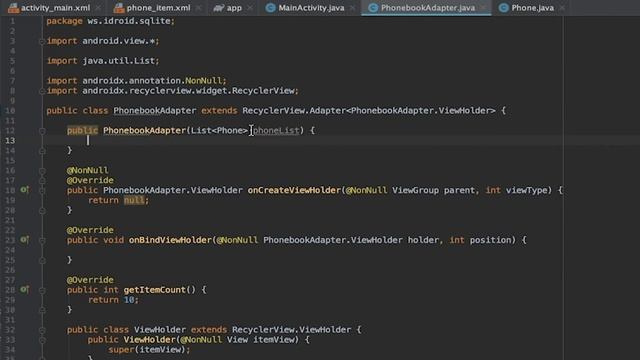Click override gutter icon for getItemCount
Screen dimensions: 640x360
point(24,289)
